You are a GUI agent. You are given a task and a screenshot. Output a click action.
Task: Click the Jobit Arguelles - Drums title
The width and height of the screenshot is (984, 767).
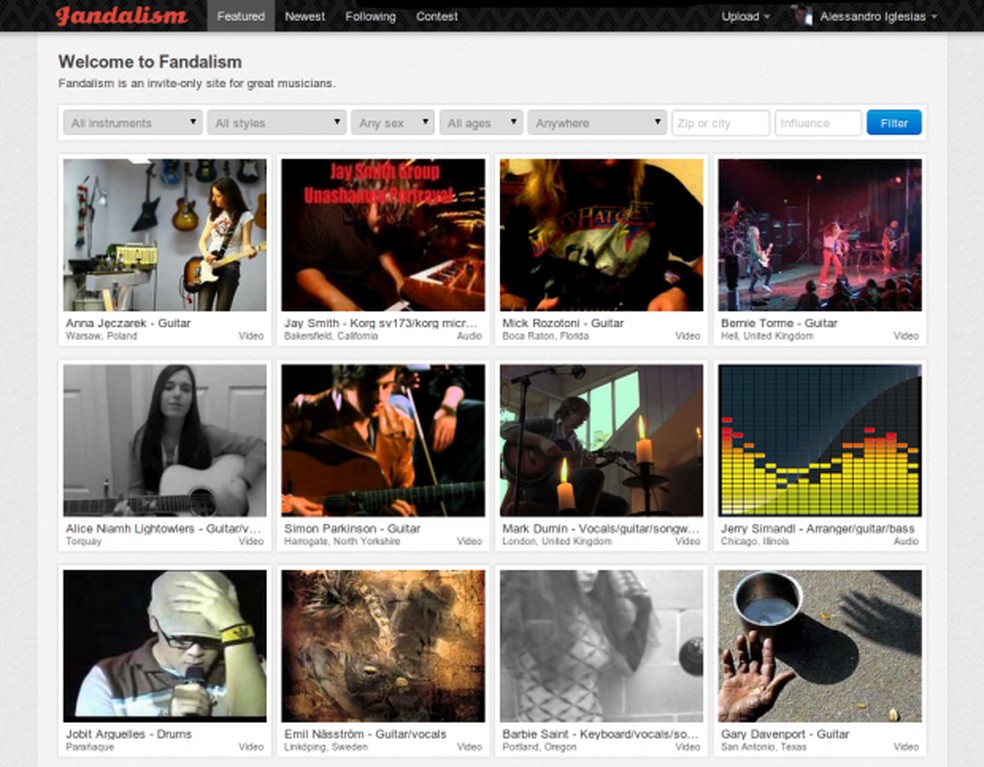129,734
